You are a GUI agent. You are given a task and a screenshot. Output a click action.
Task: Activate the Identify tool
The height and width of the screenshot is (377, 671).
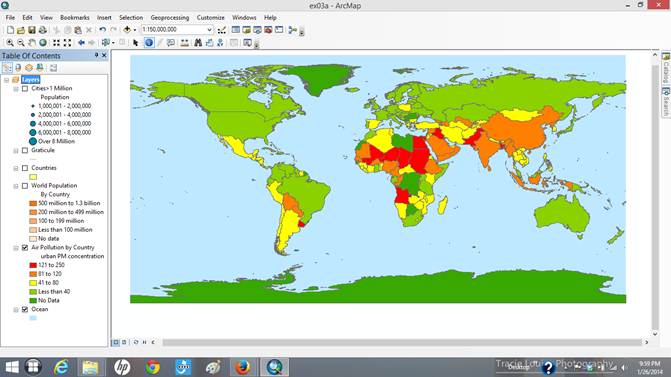148,43
